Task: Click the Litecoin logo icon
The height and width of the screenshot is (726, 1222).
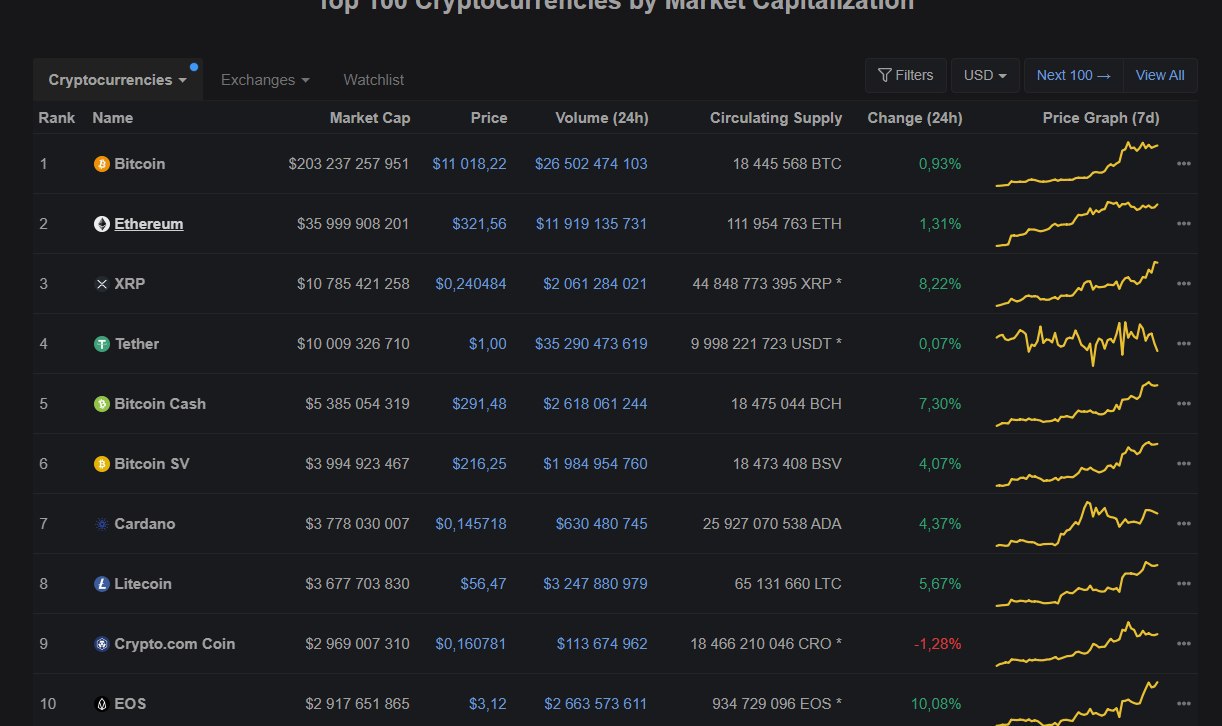Action: (x=101, y=584)
